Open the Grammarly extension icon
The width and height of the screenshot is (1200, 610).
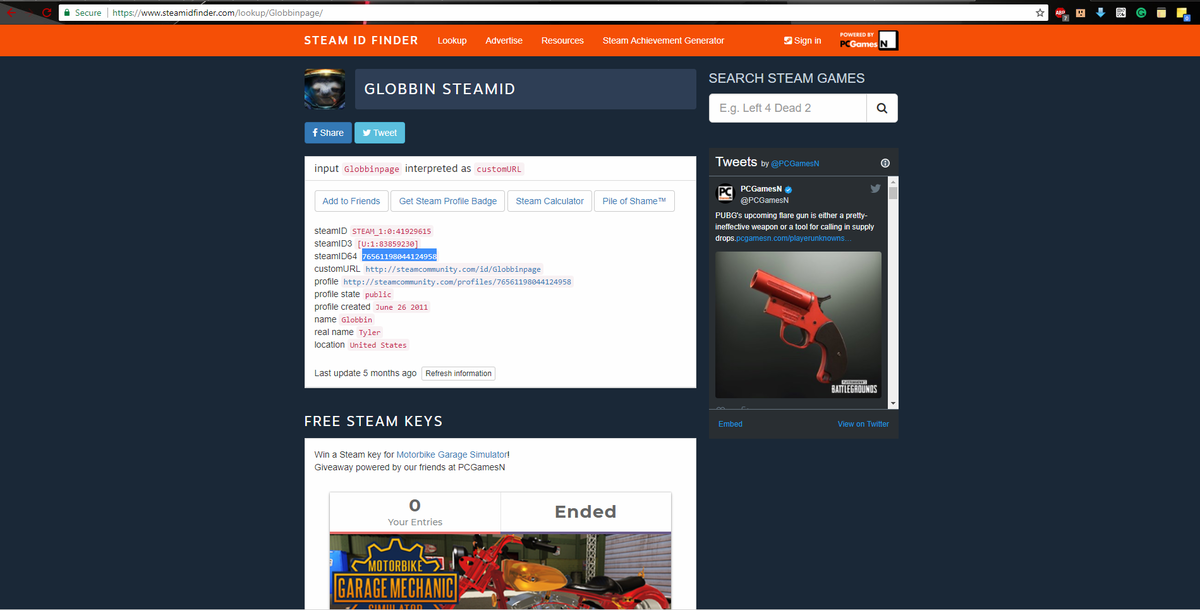[1143, 13]
